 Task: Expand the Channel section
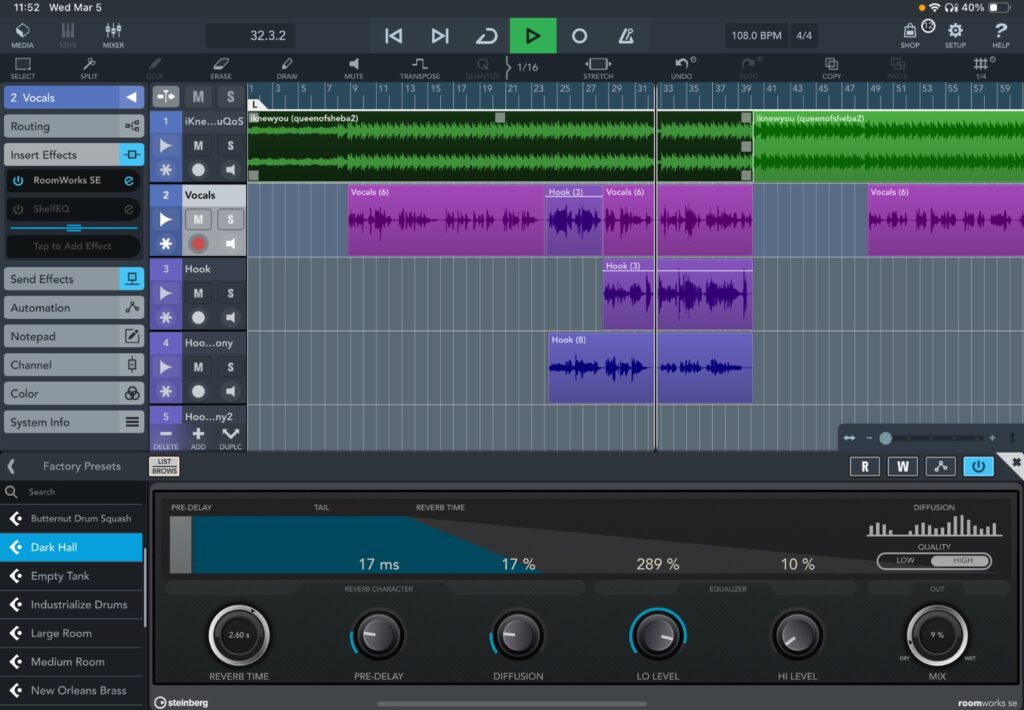[74, 365]
